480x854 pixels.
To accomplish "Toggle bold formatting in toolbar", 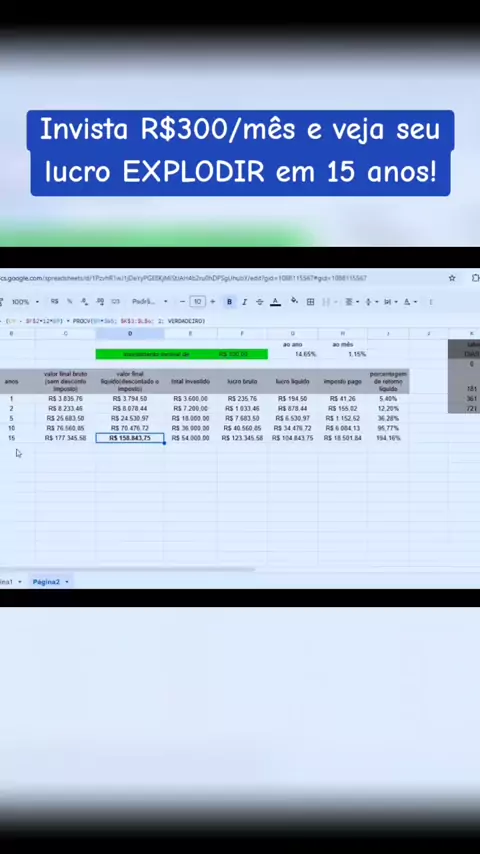I will point(229,302).
